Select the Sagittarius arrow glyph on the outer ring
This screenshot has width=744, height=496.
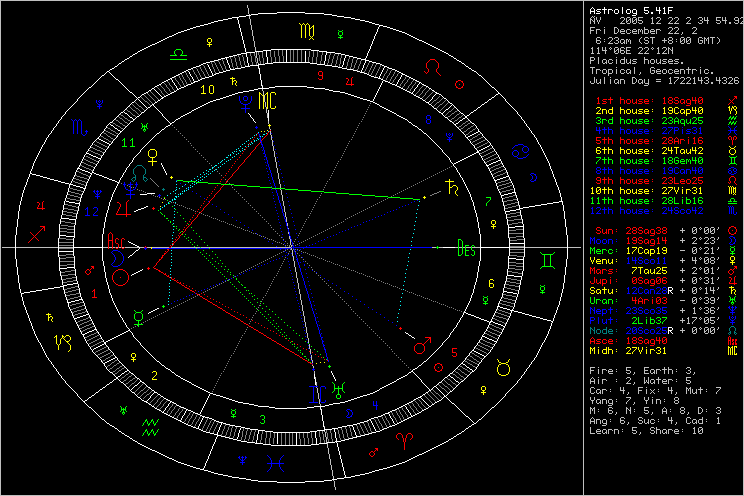38,234
